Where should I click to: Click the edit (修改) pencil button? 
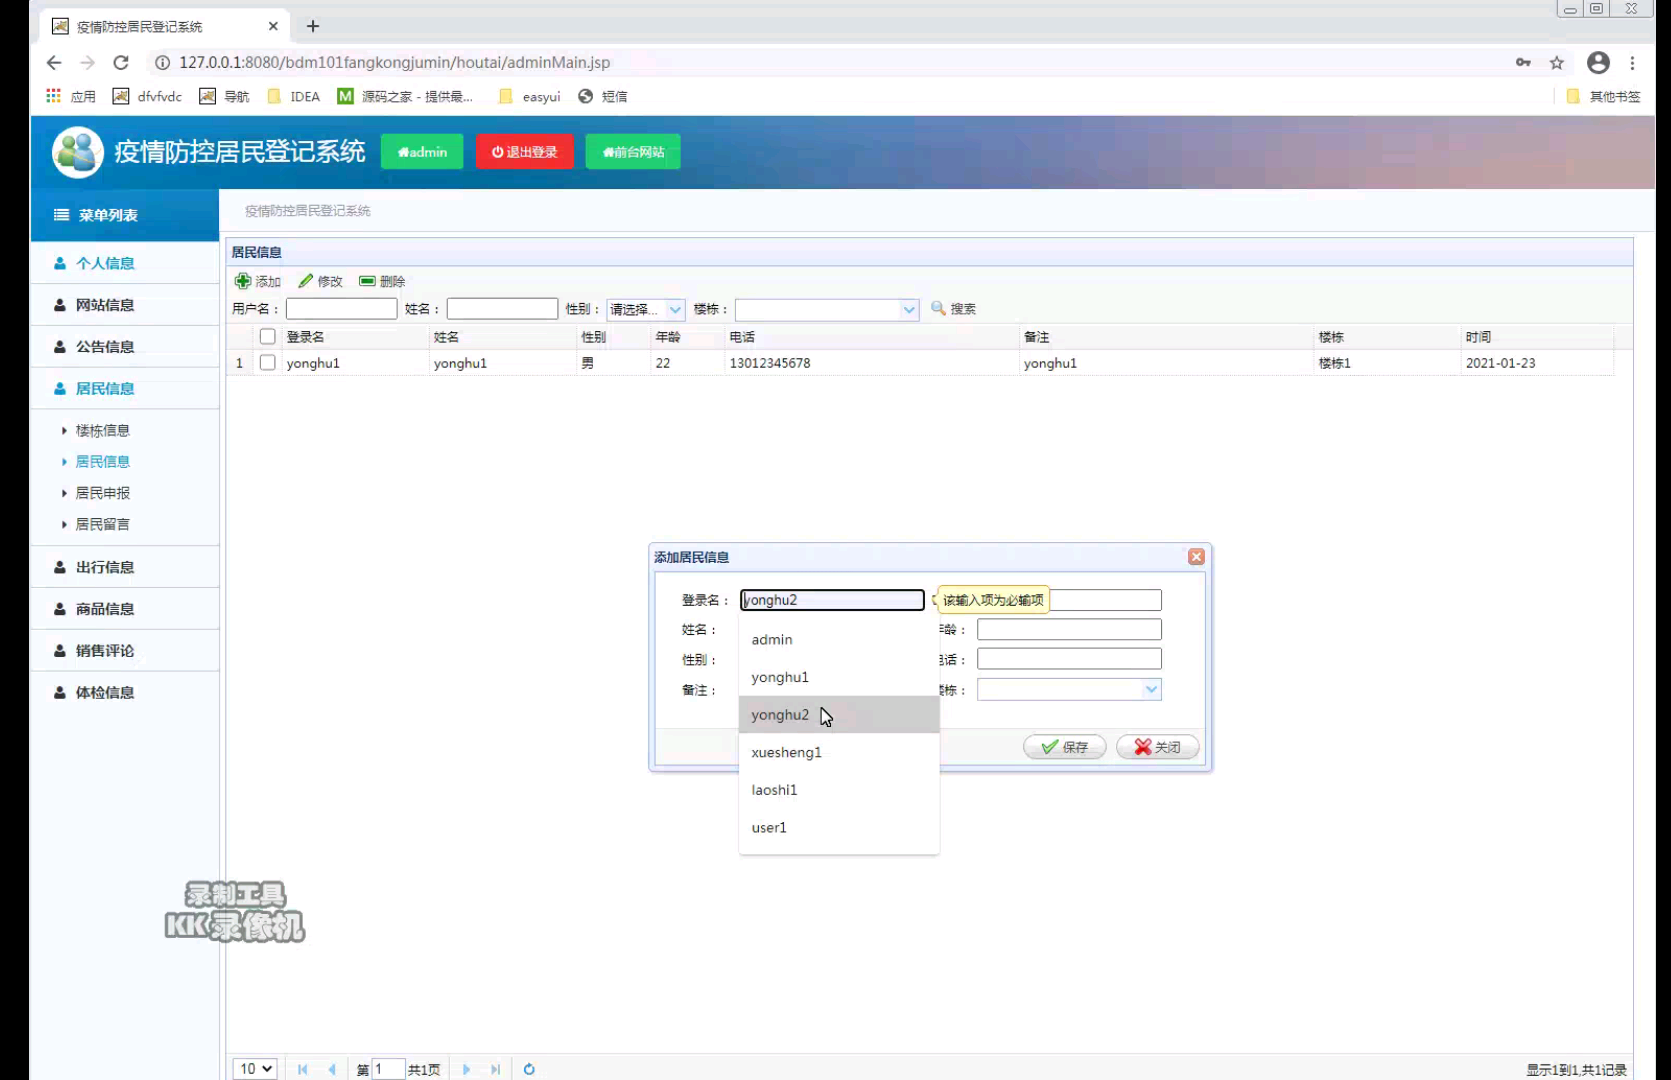point(320,281)
